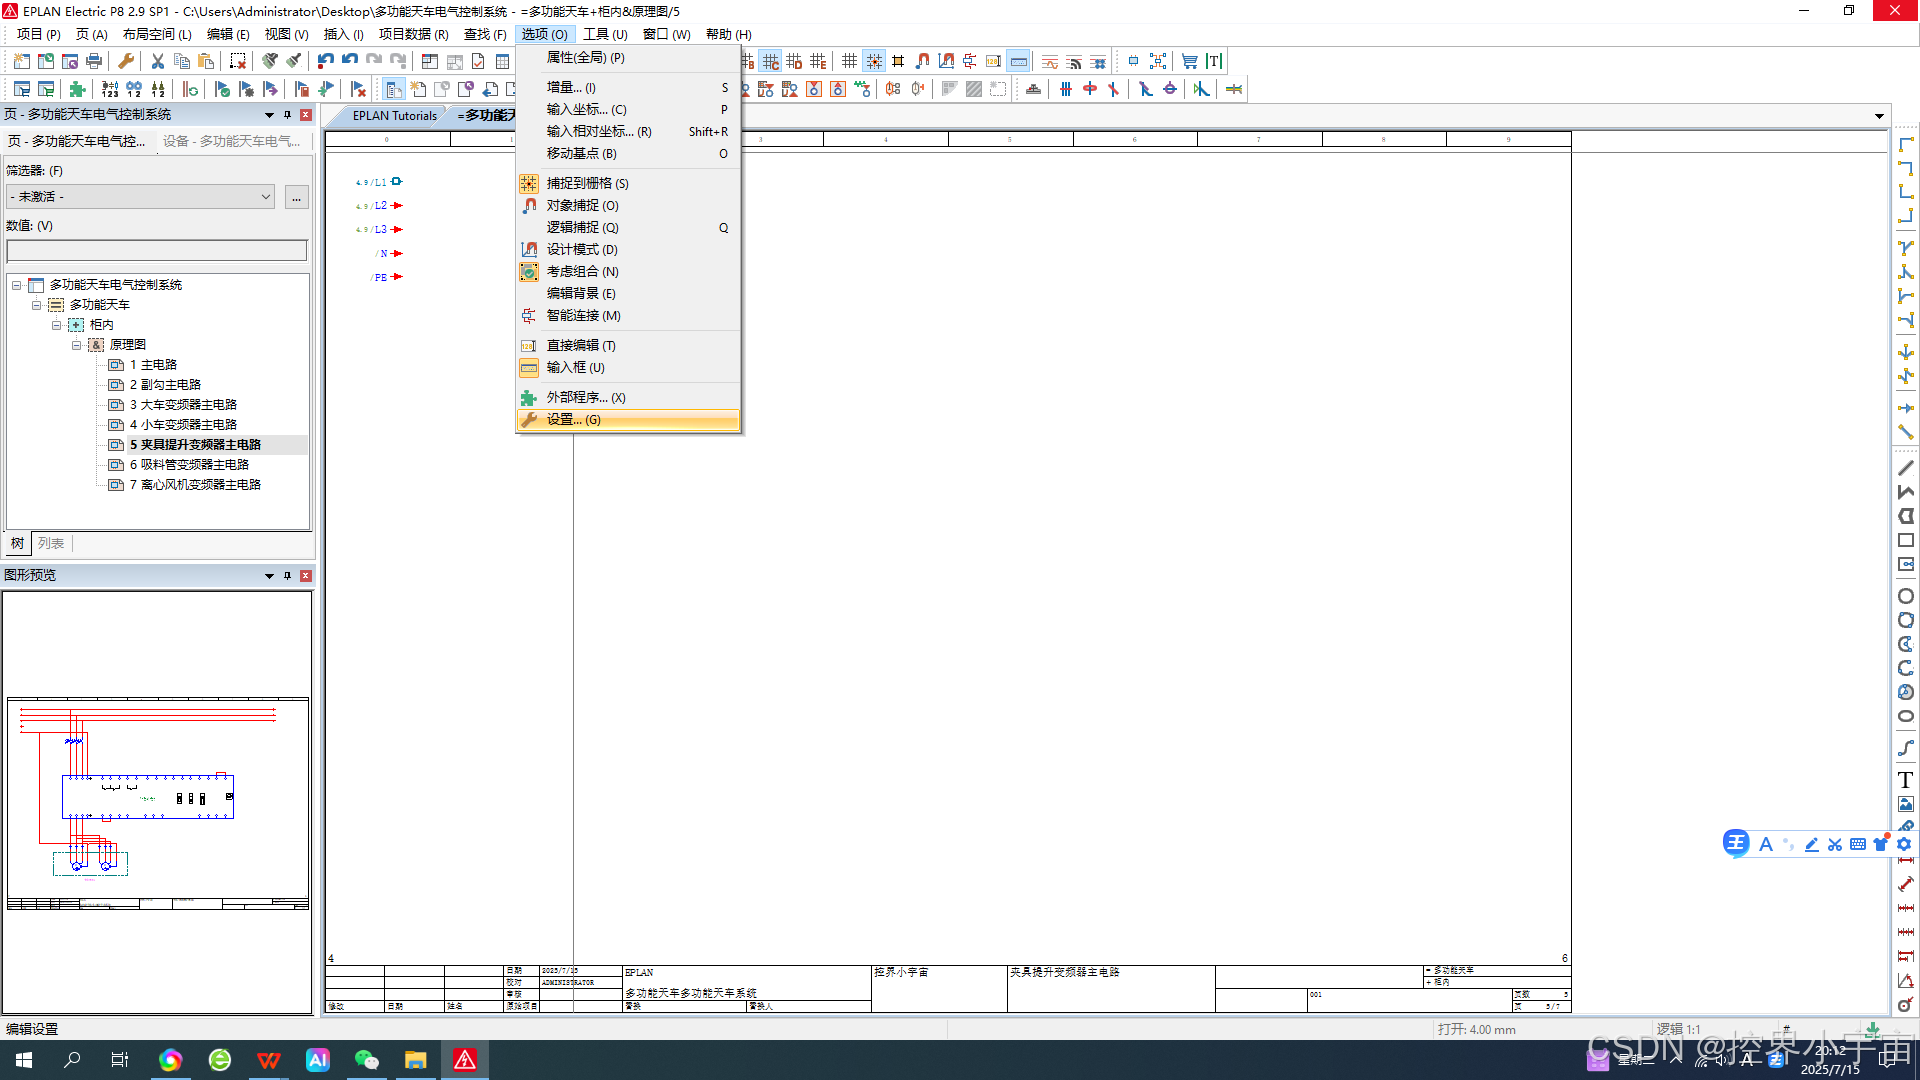Click the path function text T icon
This screenshot has height=1080, width=1920.
point(1214,62)
